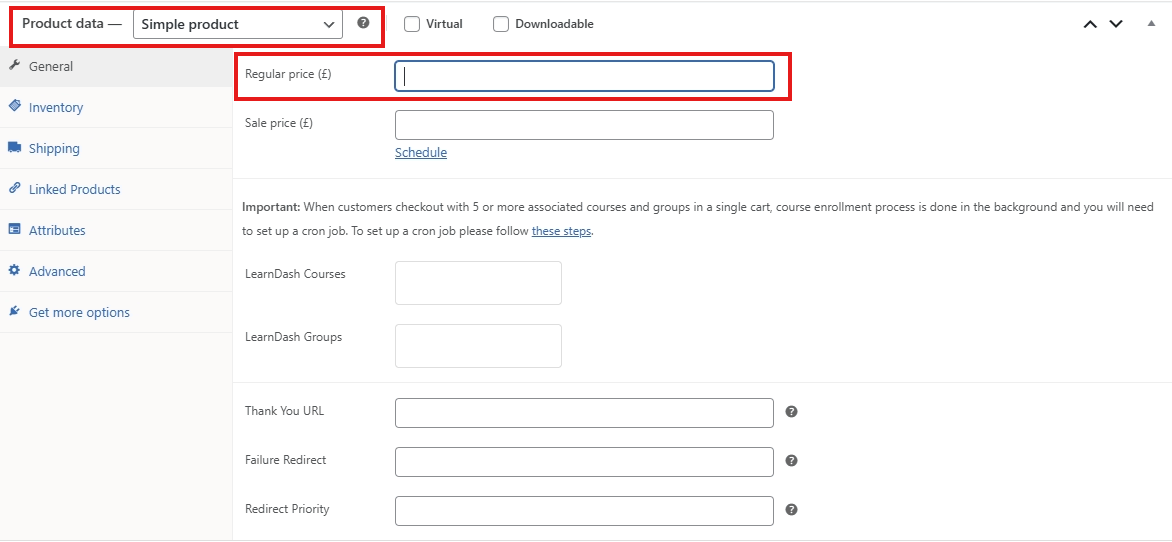This screenshot has width=1172, height=542.
Task: Select the Get more options tab
Action: (117, 312)
